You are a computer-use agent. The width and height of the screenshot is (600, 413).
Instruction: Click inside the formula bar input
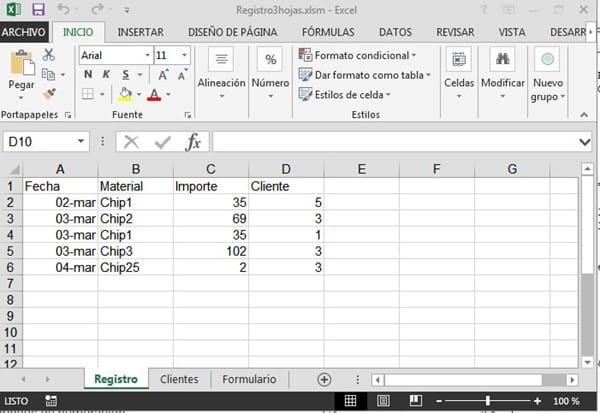[394, 142]
